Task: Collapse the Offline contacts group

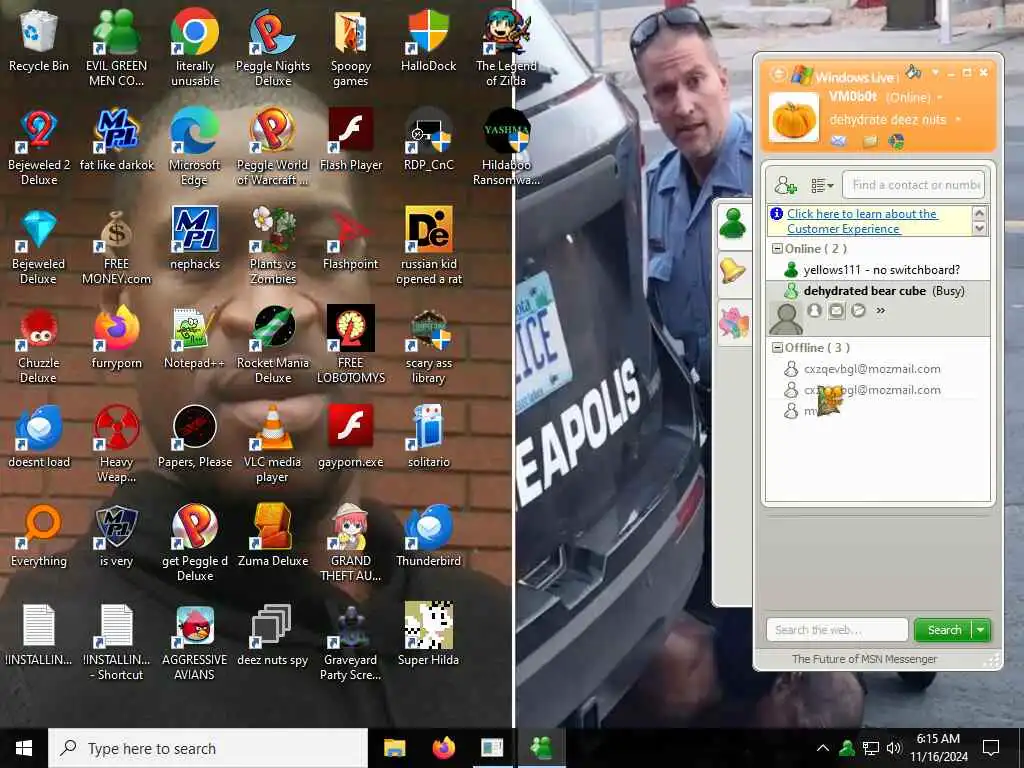Action: click(777, 348)
